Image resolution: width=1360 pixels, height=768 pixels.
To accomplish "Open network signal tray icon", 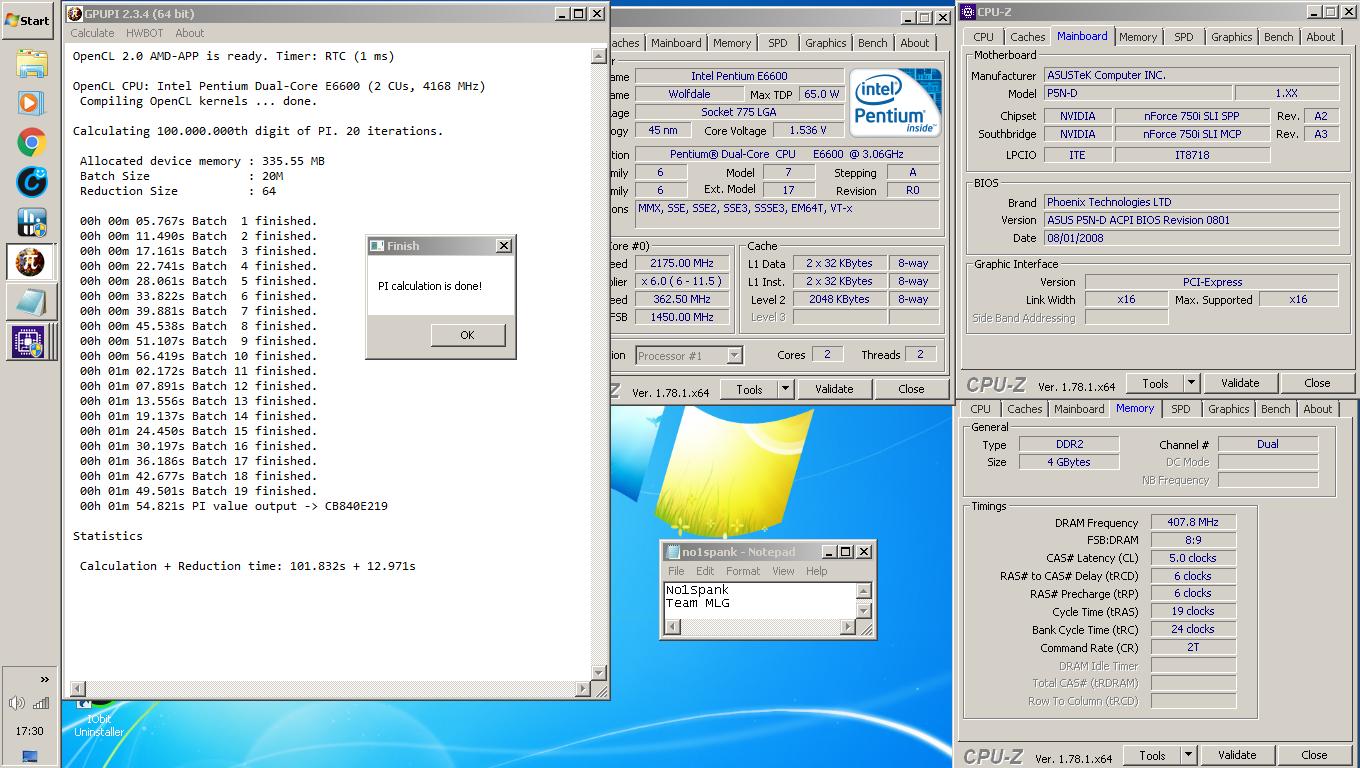I will coord(41,703).
